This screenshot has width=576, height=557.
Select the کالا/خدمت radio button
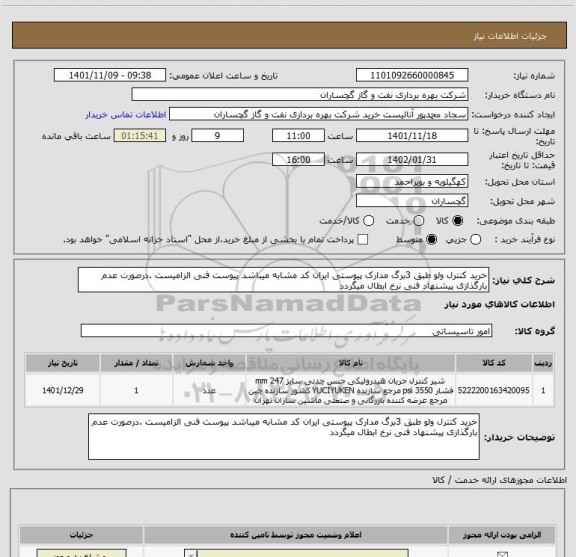368,220
